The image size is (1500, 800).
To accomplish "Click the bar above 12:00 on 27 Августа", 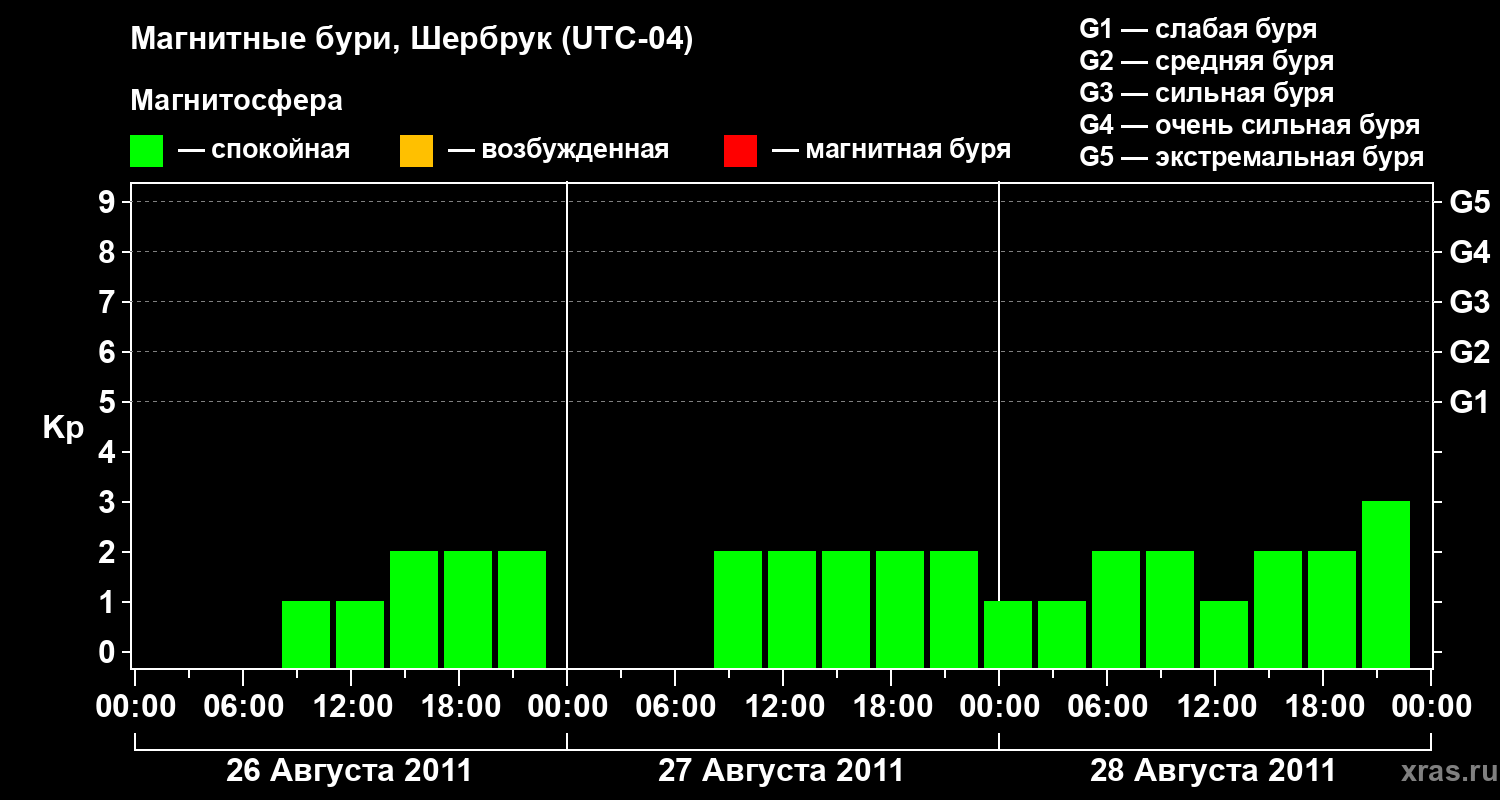I will click(x=792, y=609).
